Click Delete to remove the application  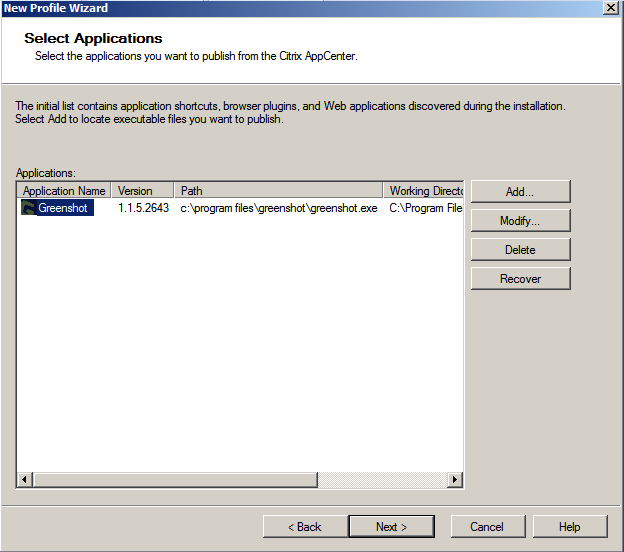[x=520, y=250]
